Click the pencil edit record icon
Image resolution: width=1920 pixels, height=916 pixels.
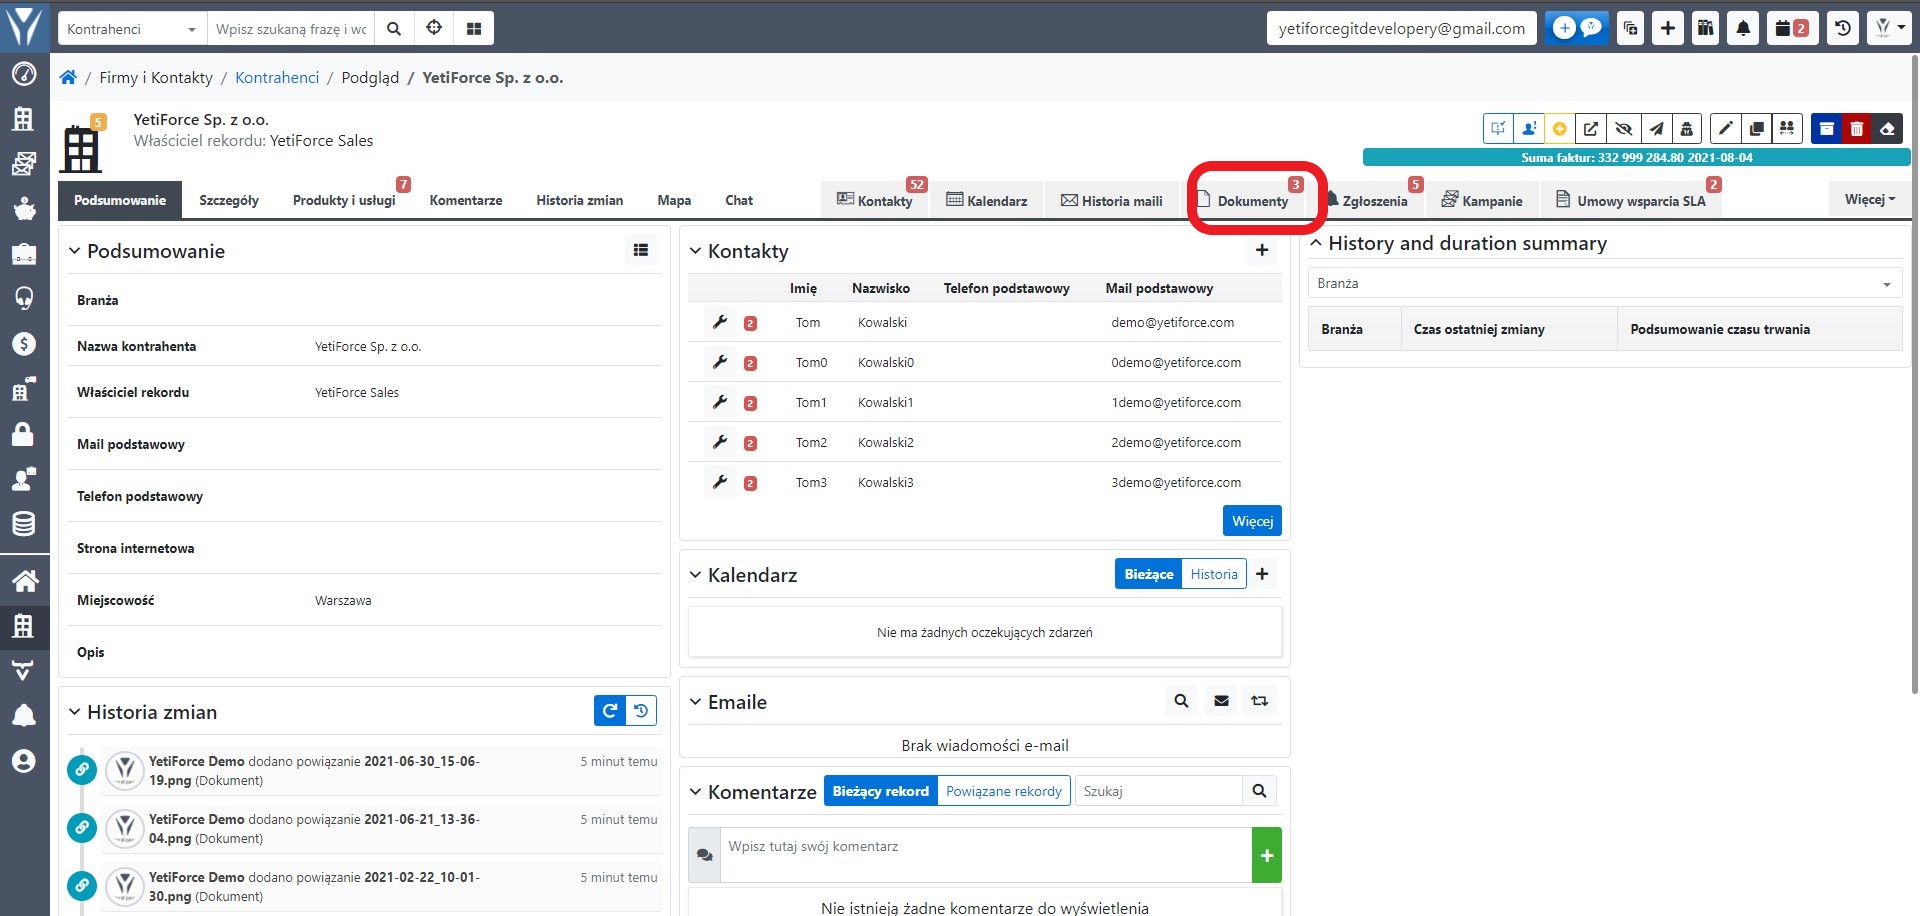click(1725, 129)
